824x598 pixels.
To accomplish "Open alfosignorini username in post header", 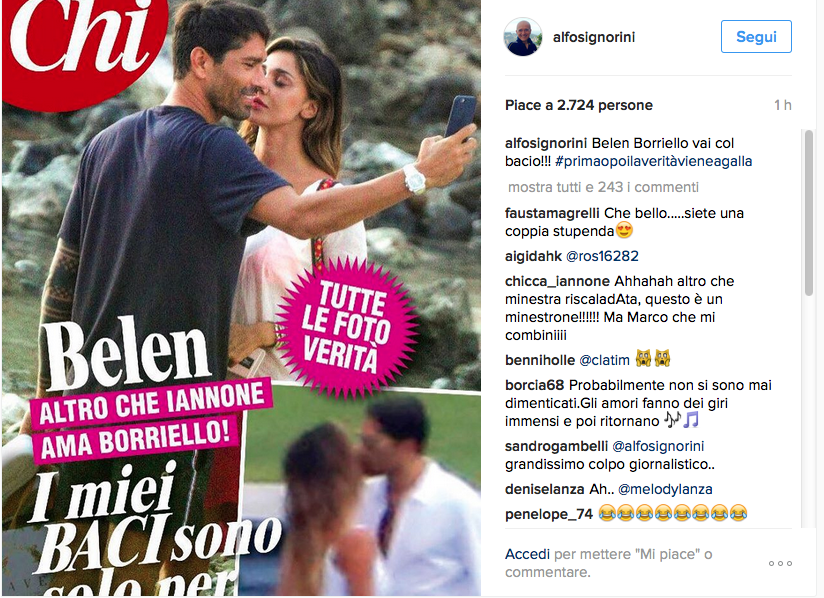I will (x=594, y=37).
